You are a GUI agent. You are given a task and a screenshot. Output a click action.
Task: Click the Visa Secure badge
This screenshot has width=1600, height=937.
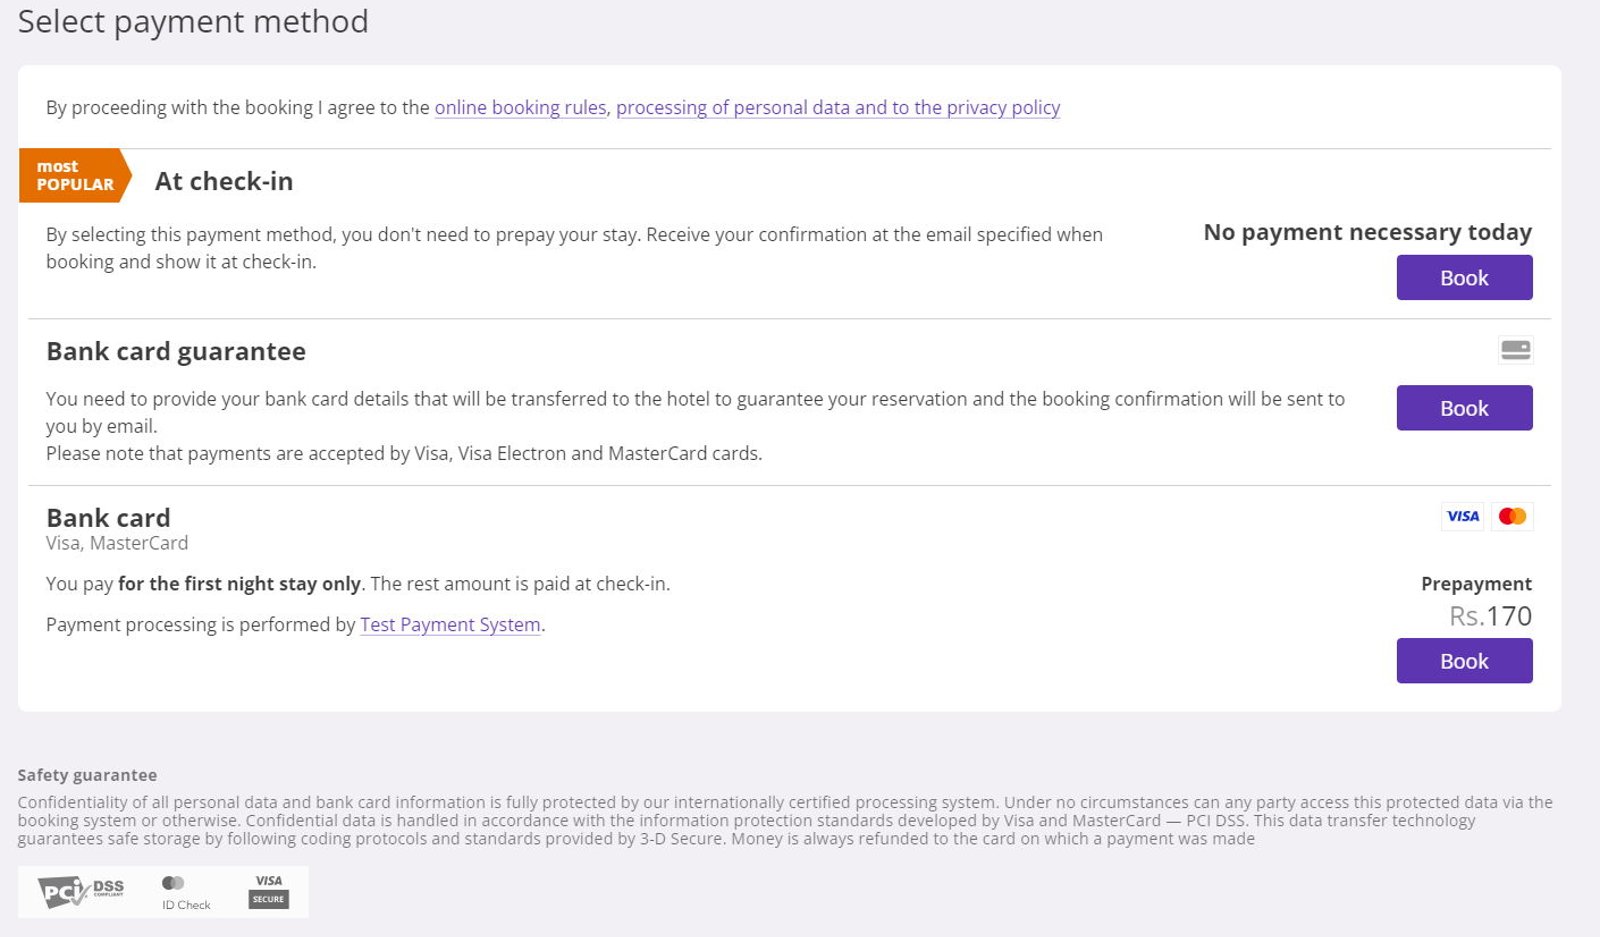[269, 891]
